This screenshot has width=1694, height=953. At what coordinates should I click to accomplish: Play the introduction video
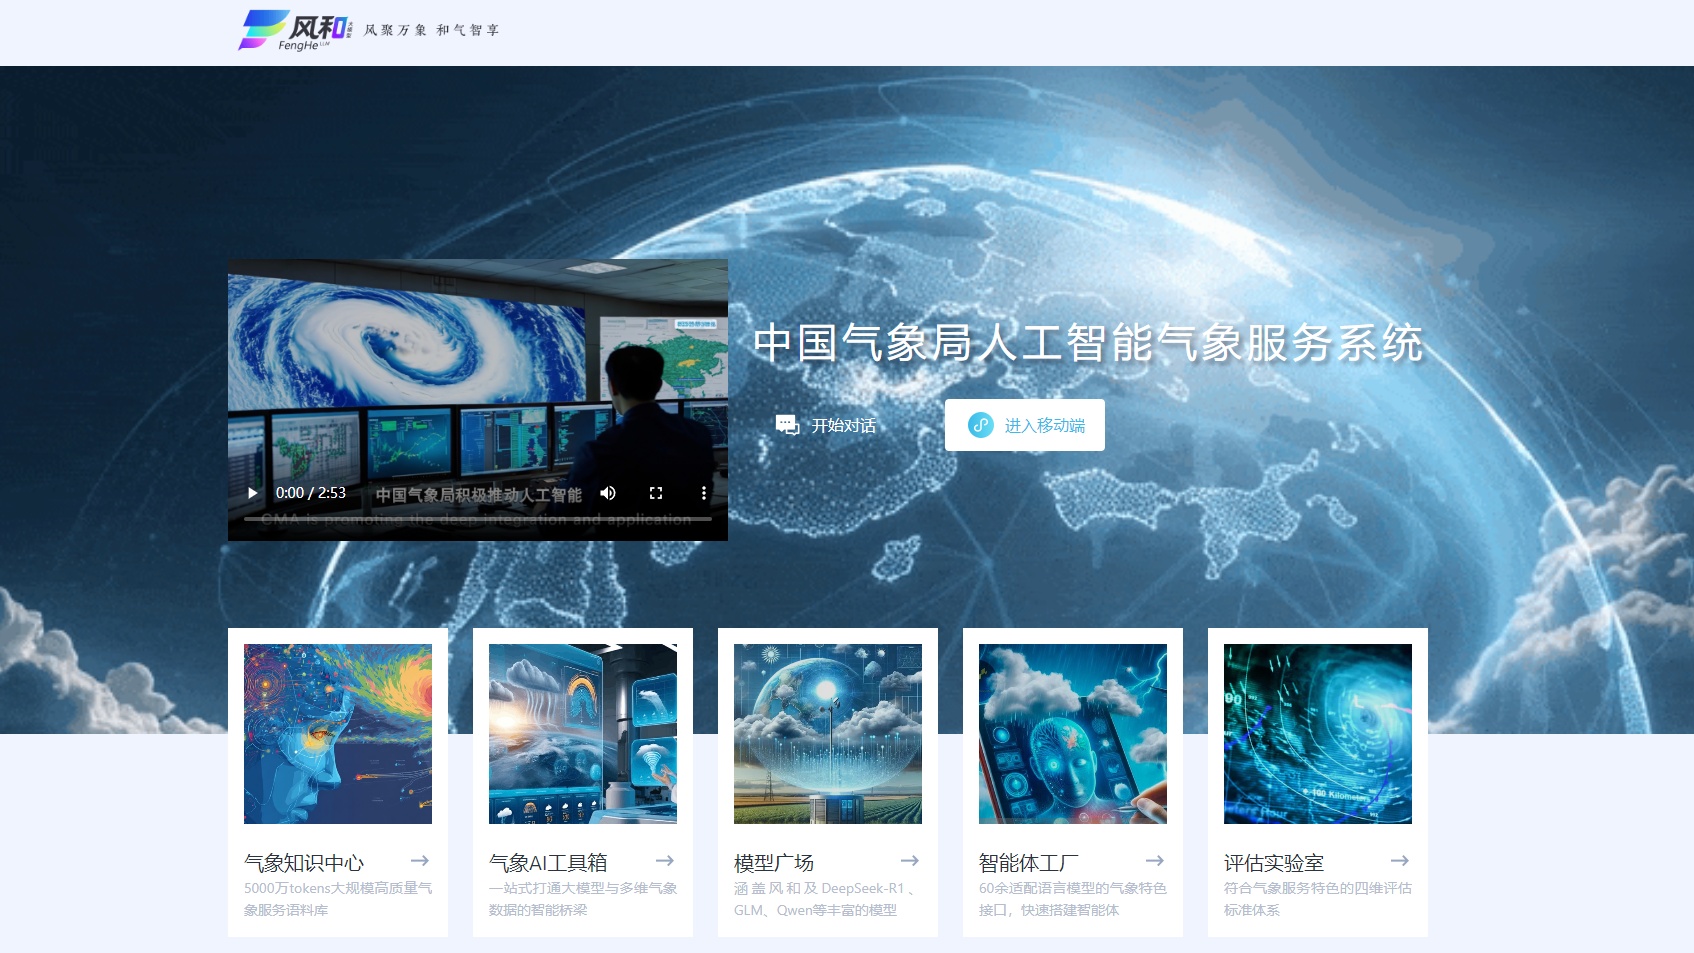pos(251,492)
